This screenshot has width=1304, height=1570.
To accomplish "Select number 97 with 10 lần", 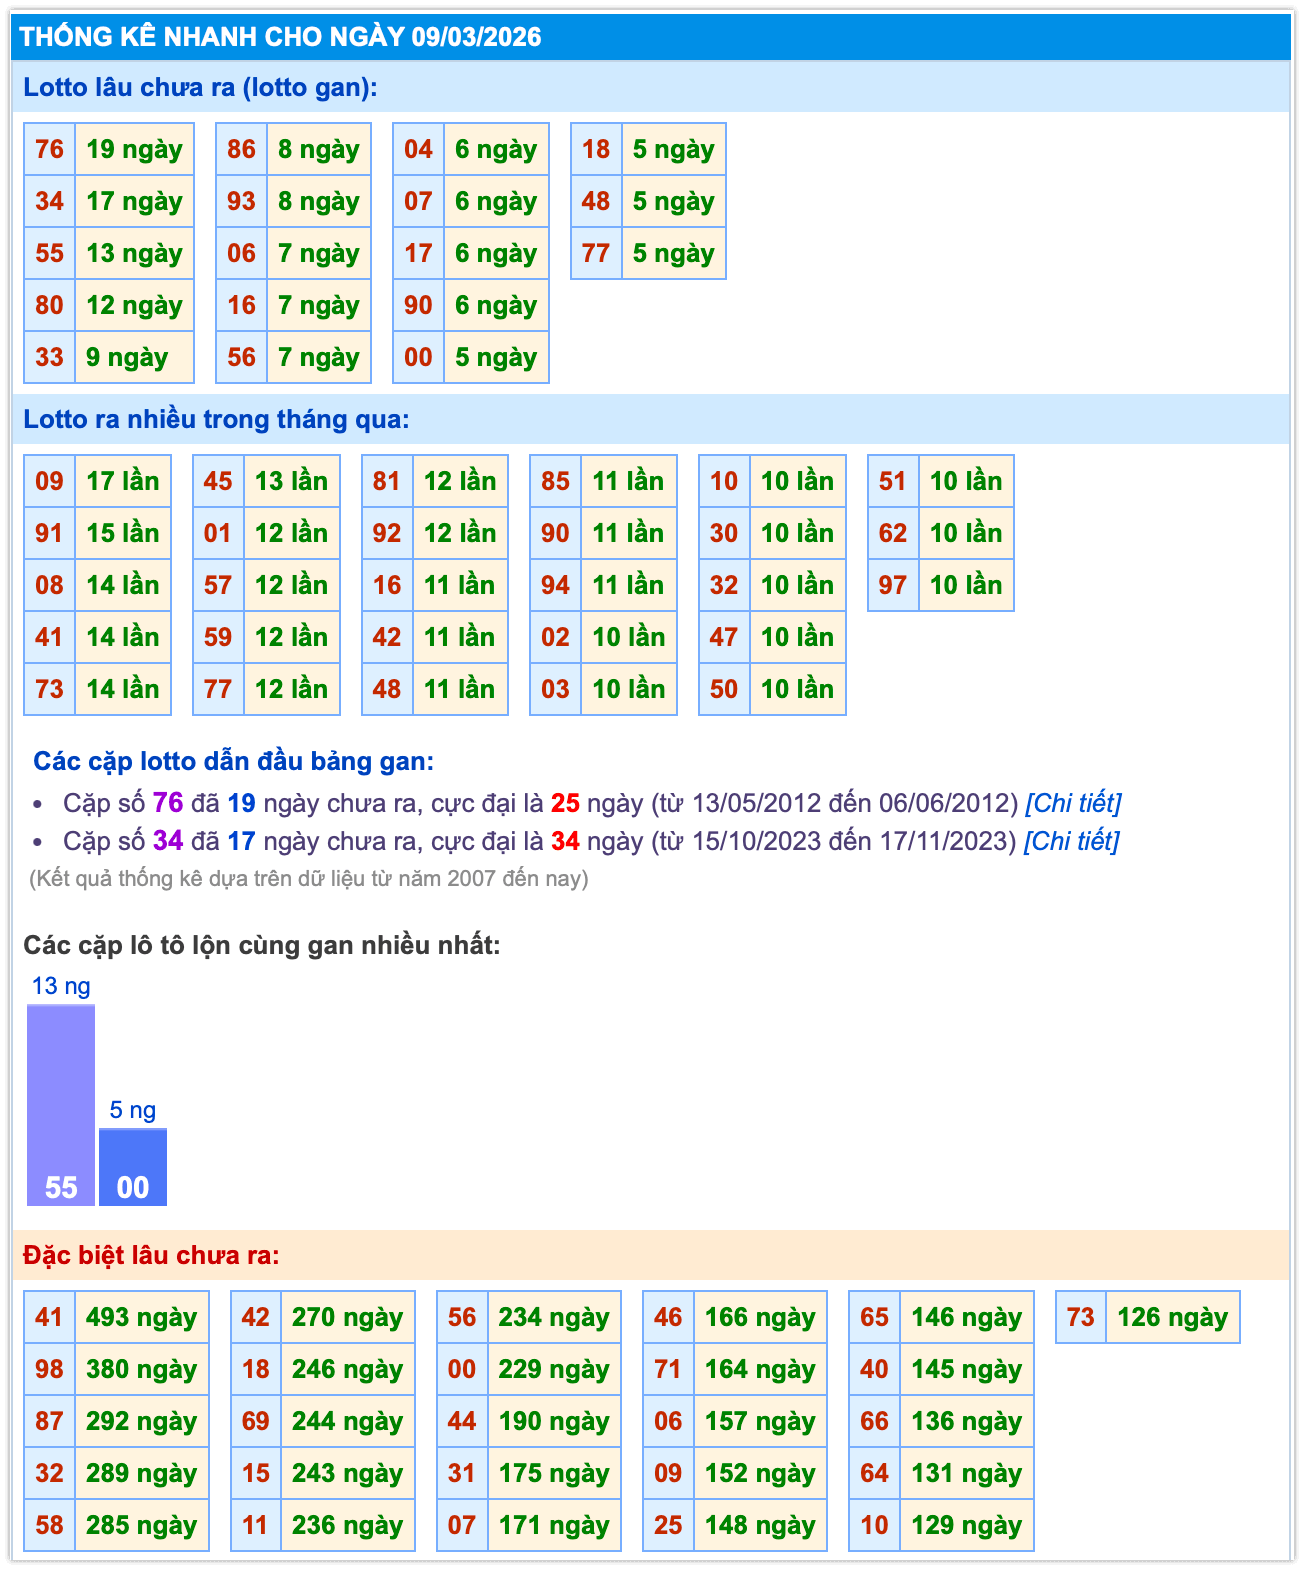I will 893,585.
